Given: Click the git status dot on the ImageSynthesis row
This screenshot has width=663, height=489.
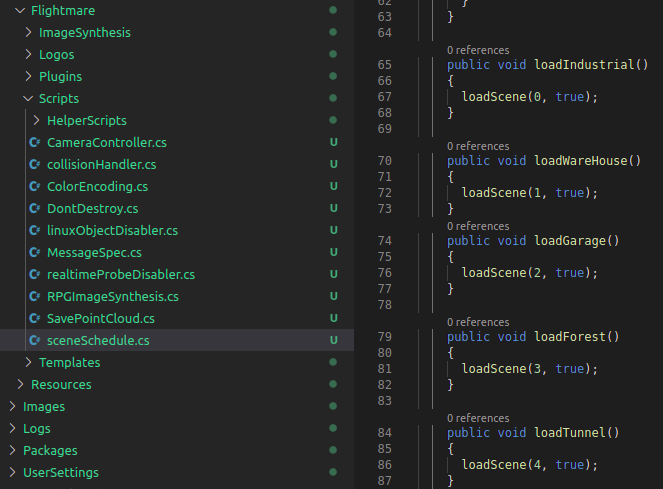Looking at the screenshot, I should pos(333,32).
